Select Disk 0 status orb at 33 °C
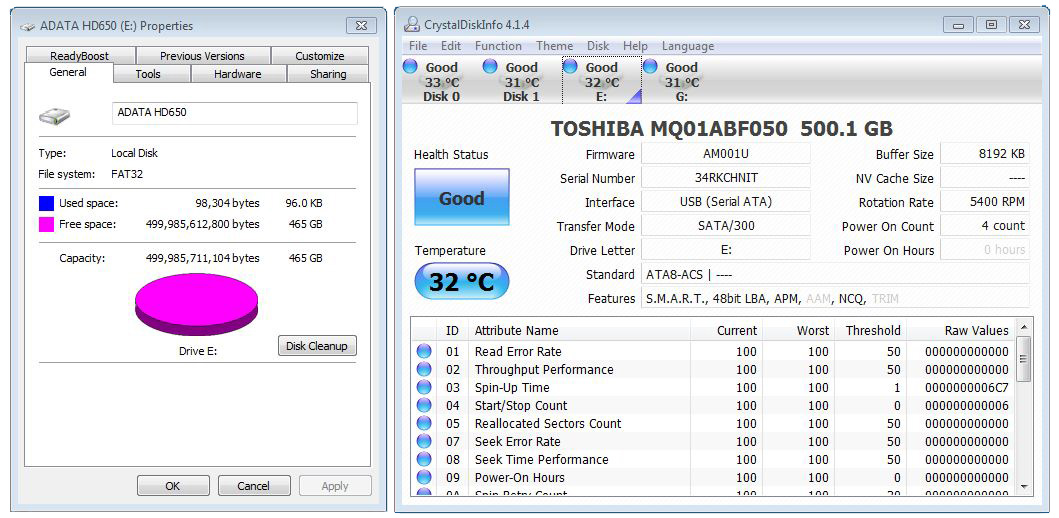The height and width of the screenshot is (518, 1059). 409,66
